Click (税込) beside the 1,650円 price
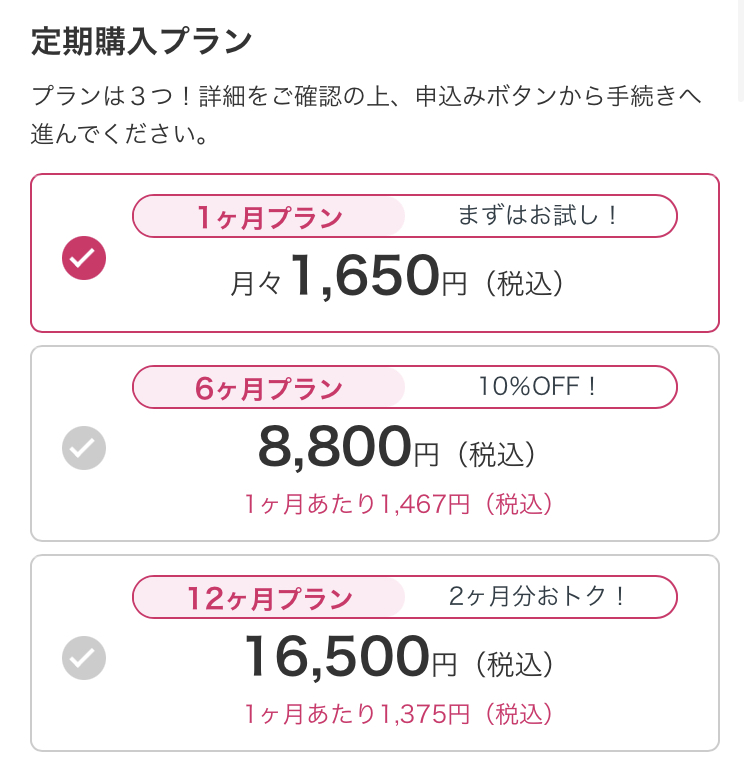 coord(524,284)
